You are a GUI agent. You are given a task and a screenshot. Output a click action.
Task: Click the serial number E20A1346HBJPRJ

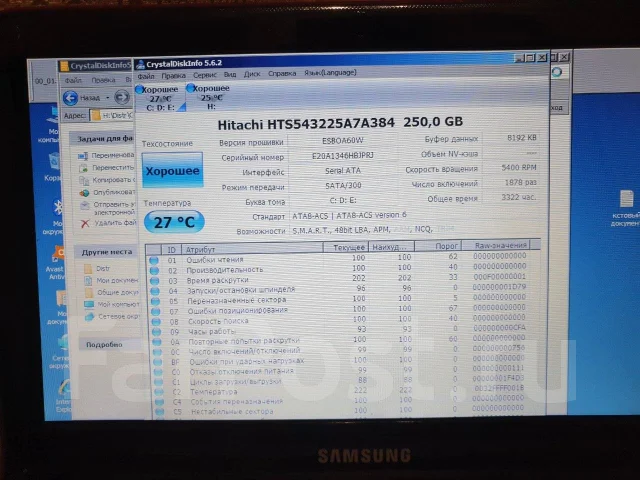[342, 156]
